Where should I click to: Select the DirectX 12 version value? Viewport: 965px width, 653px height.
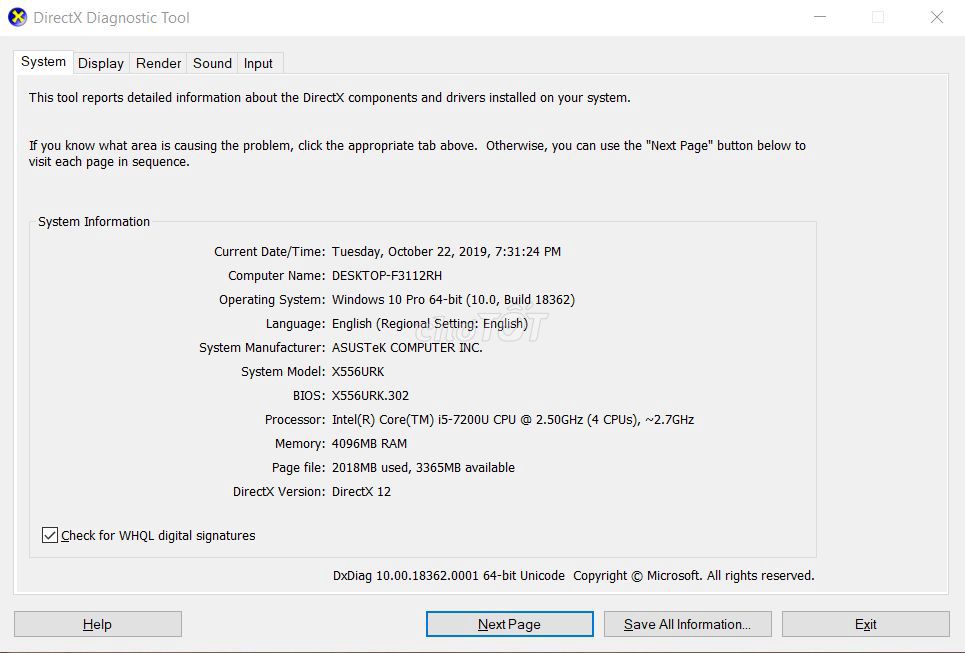point(361,492)
